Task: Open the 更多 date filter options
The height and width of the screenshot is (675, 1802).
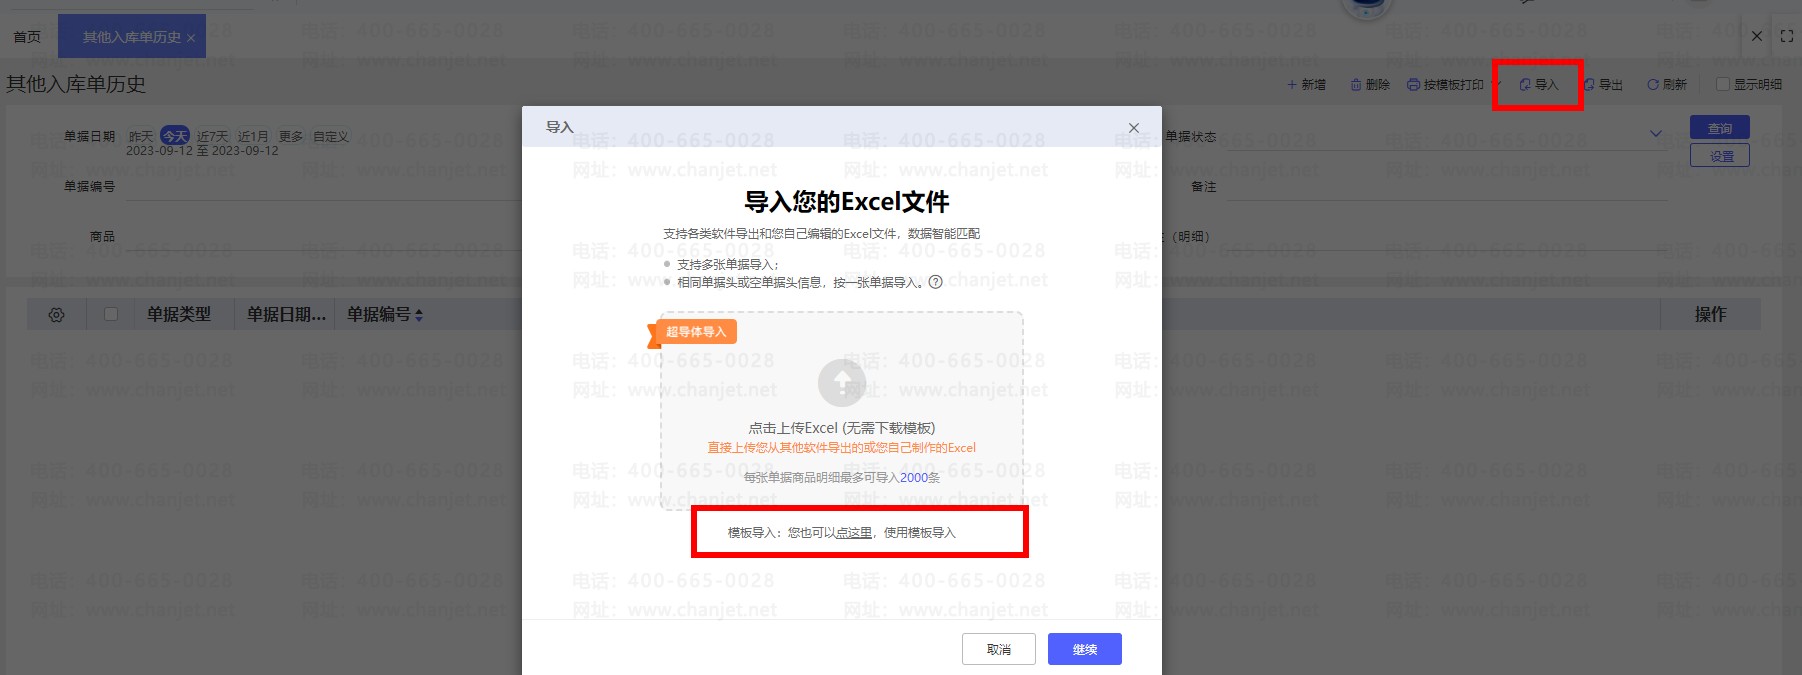Action: click(x=291, y=136)
